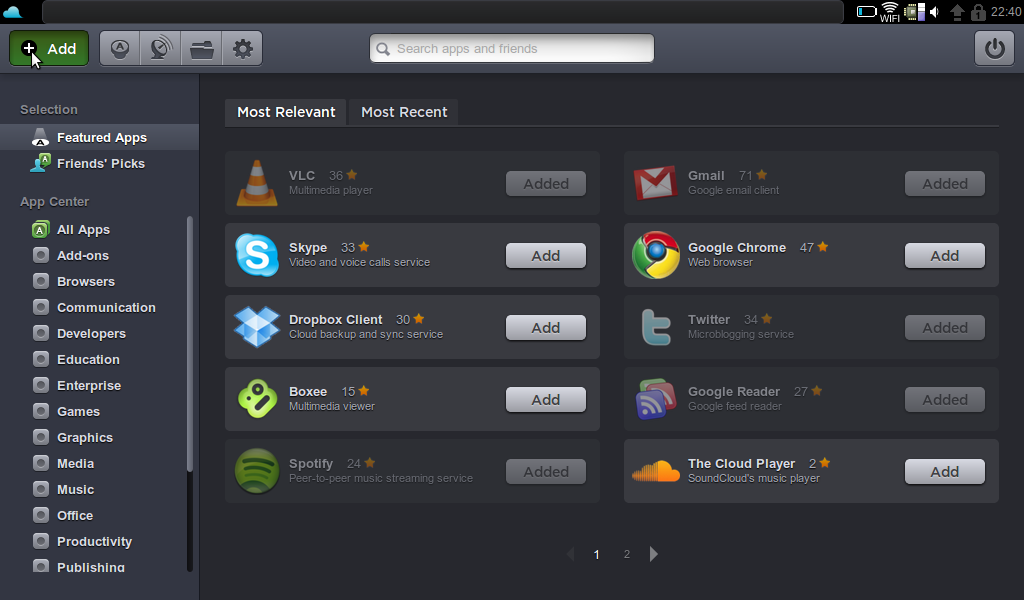Click the Twitter bird icon

(x=656, y=326)
